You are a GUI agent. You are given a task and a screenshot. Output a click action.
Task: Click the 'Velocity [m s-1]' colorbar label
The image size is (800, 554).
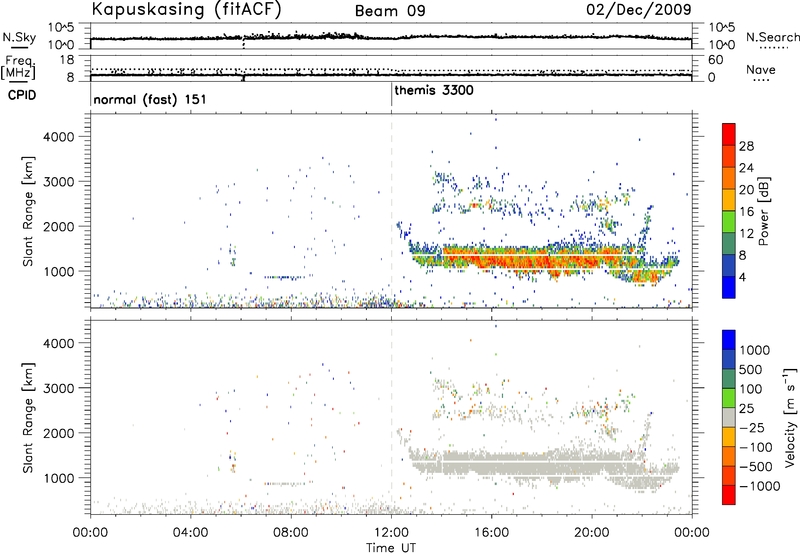(x=790, y=417)
